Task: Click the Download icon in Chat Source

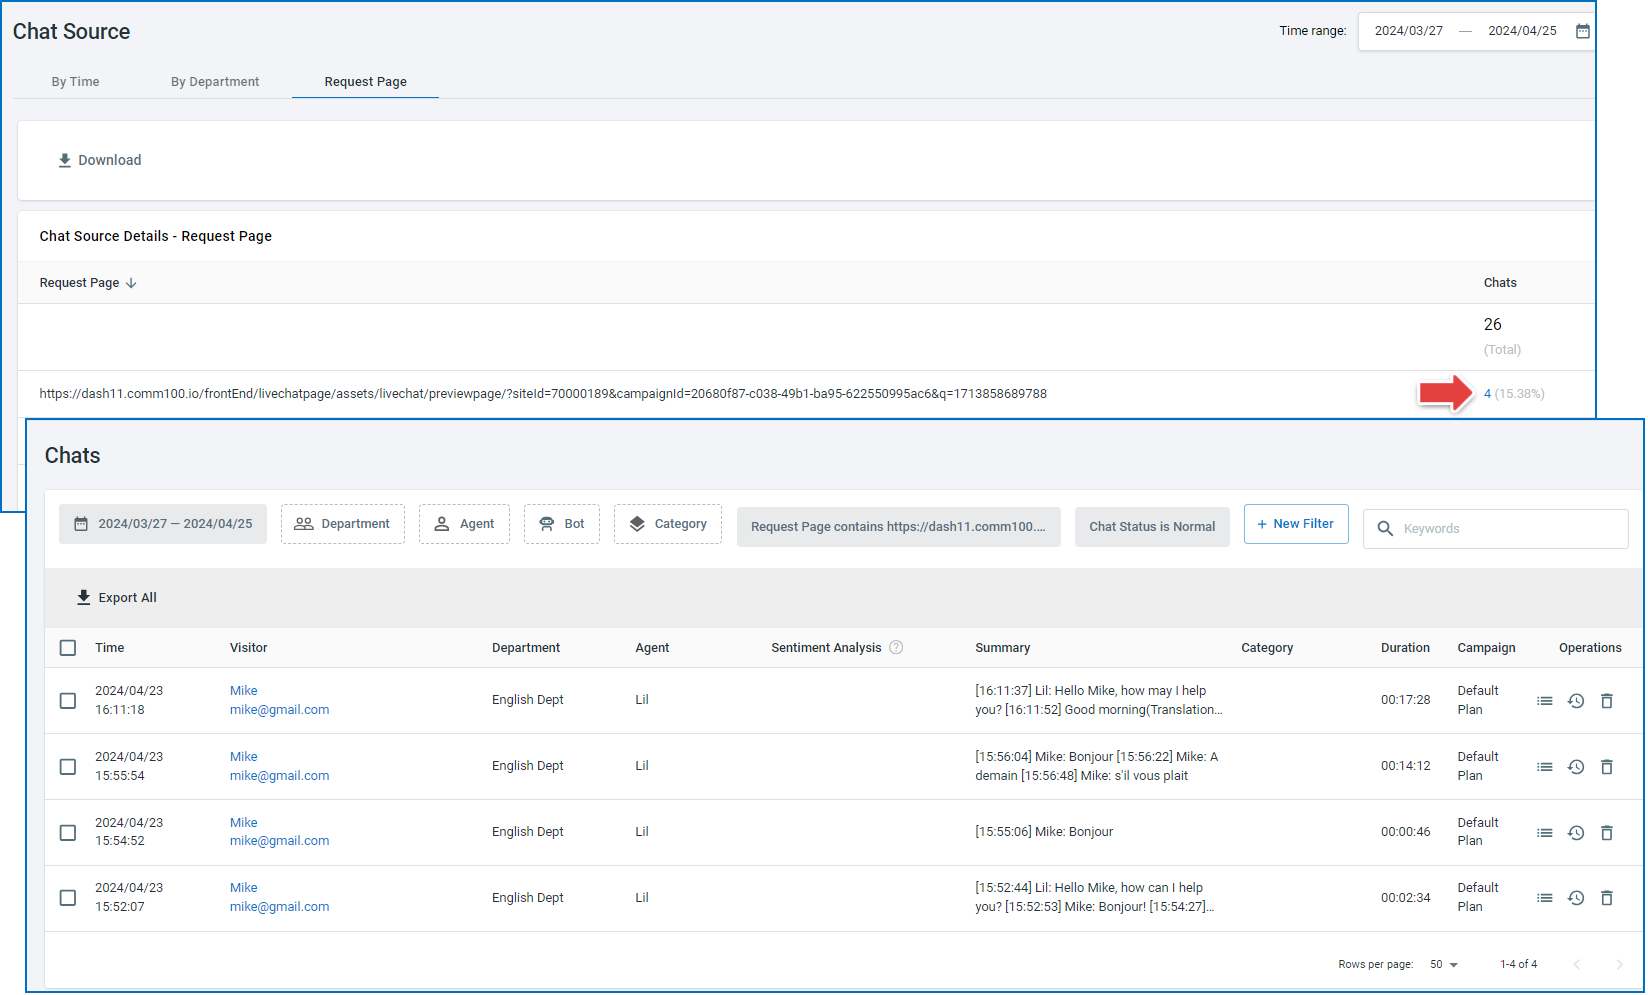Action: click(65, 160)
